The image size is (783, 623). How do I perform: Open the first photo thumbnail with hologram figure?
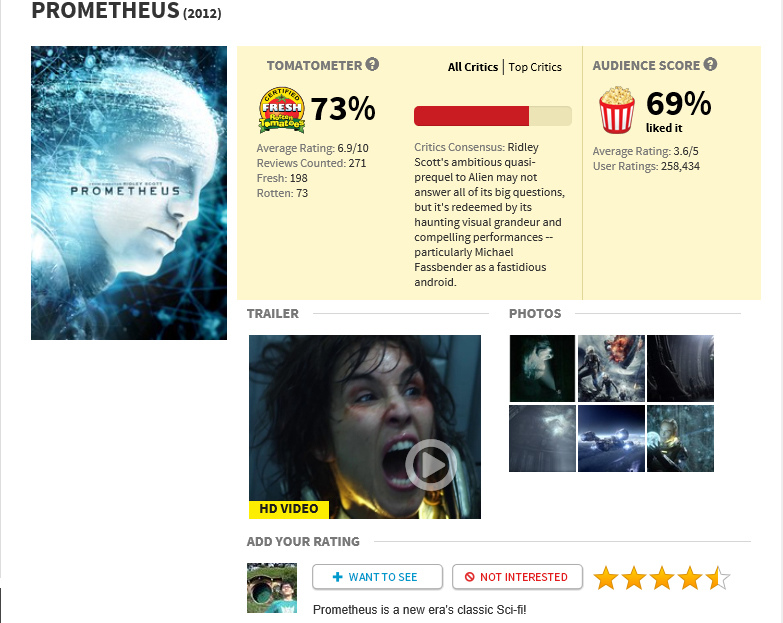(542, 368)
